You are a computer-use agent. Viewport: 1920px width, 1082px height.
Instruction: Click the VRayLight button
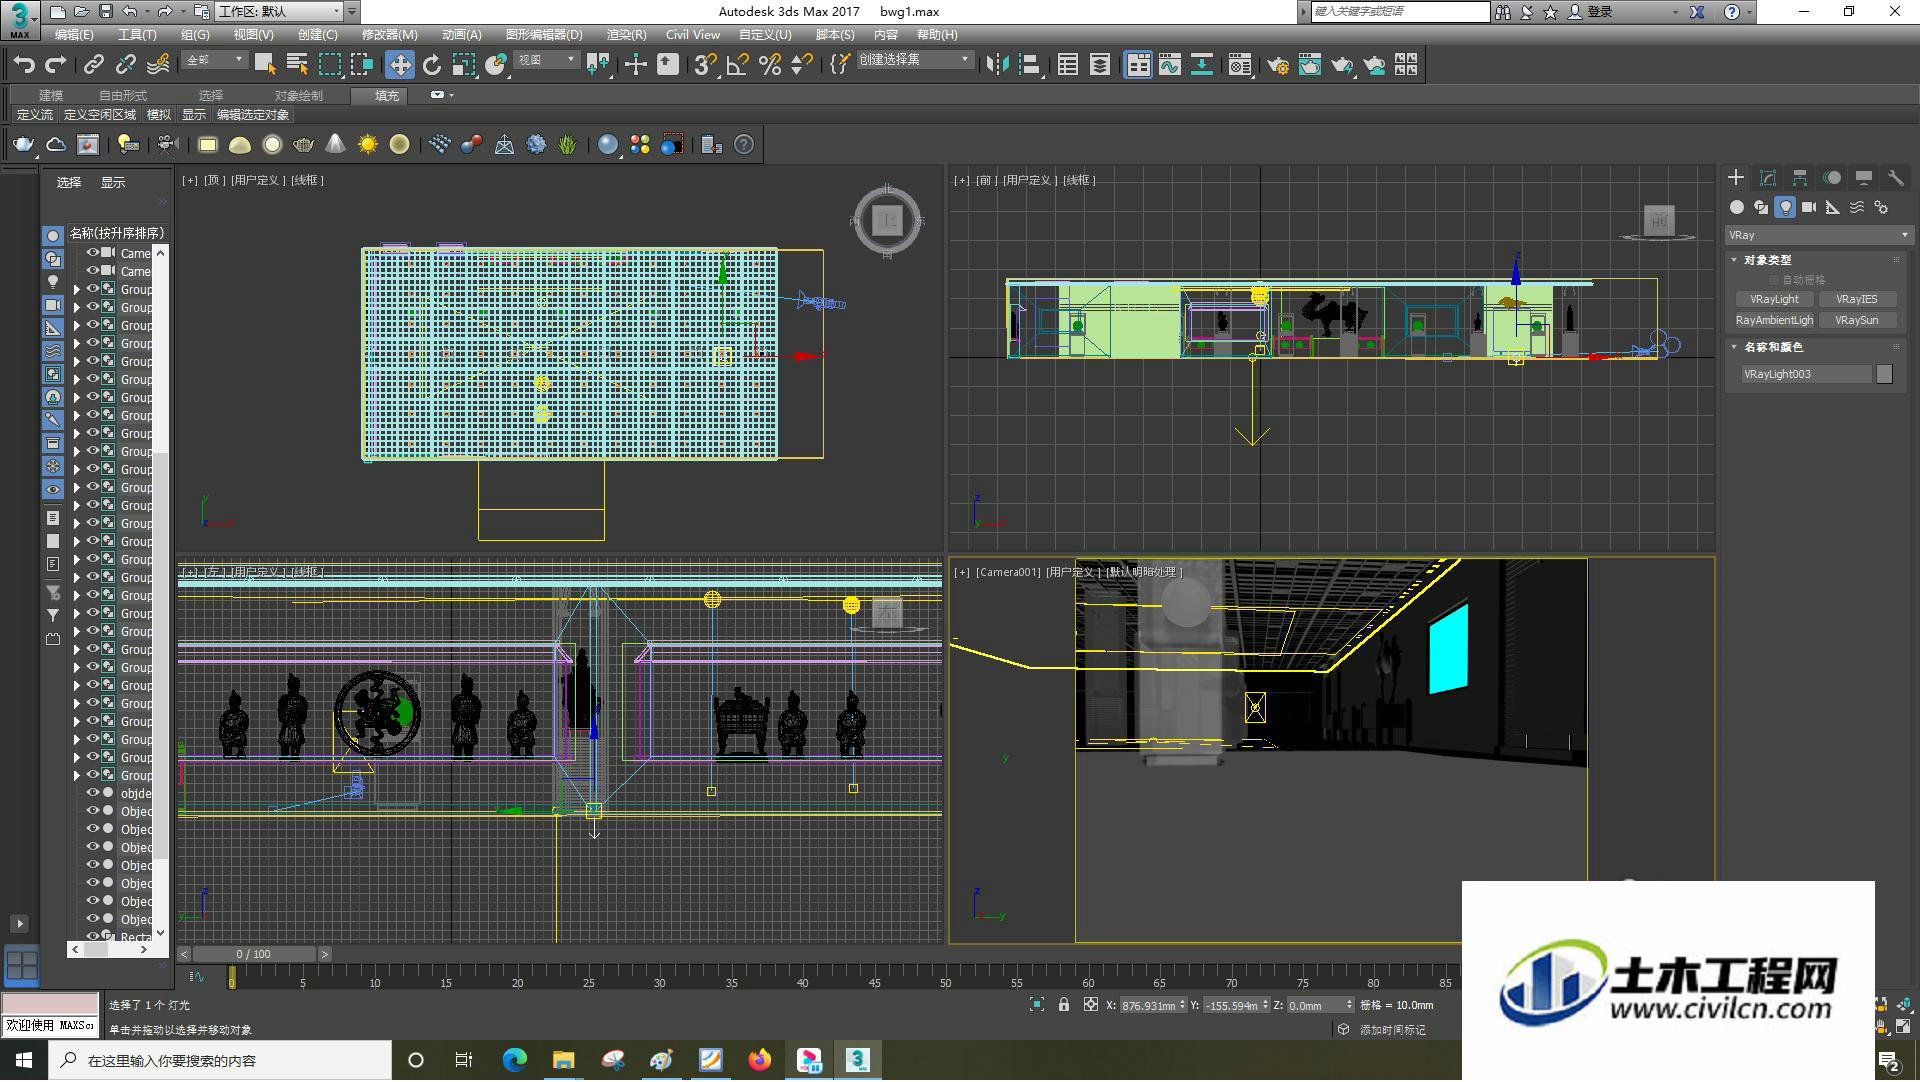tap(1774, 300)
